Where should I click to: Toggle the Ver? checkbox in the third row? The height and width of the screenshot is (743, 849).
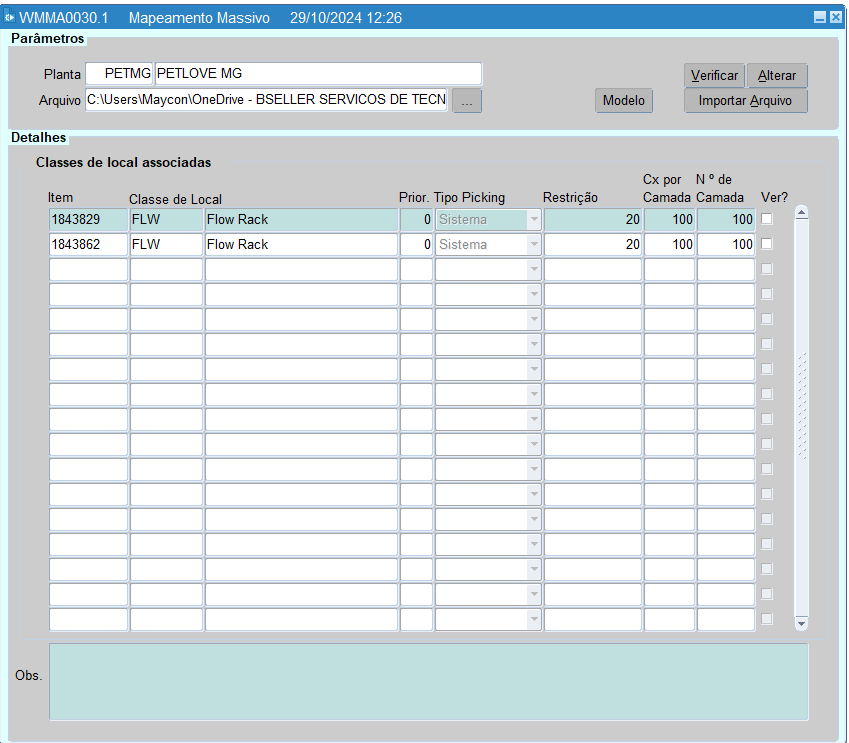767,269
